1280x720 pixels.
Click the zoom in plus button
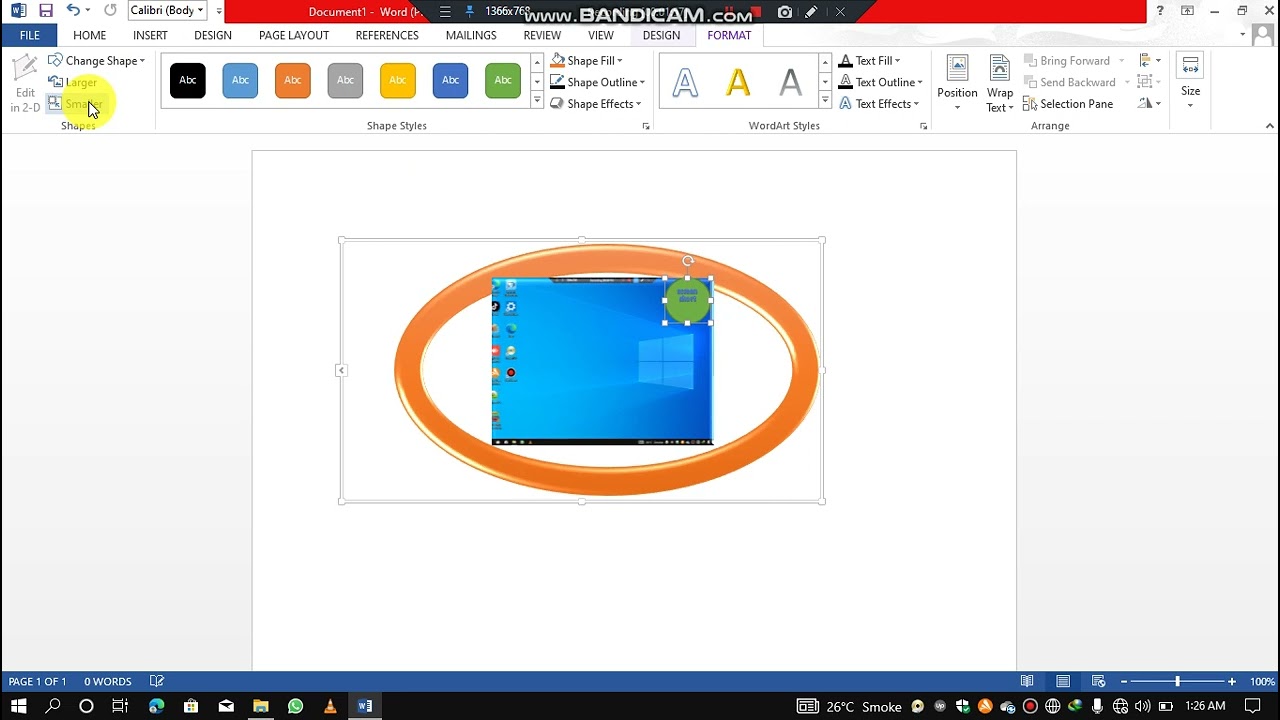[1232, 682]
